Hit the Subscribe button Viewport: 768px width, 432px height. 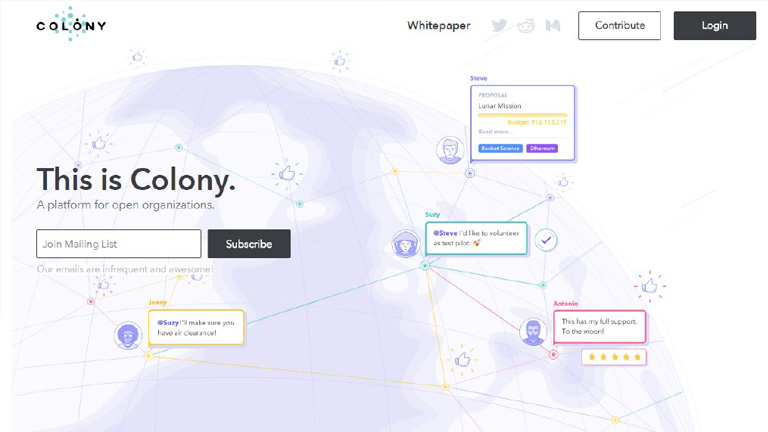[249, 244]
